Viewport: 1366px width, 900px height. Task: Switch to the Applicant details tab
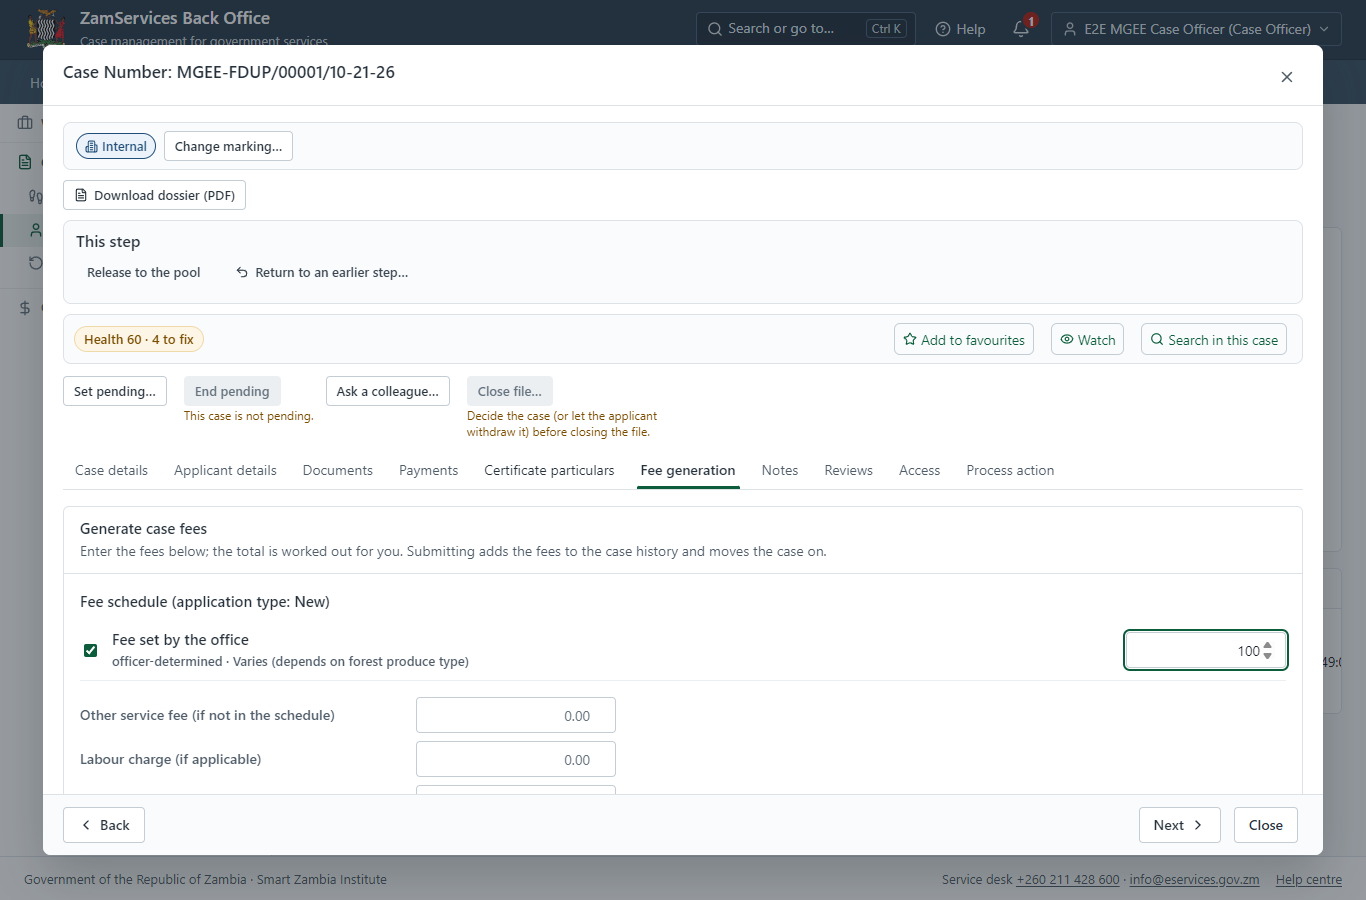pyautogui.click(x=225, y=470)
